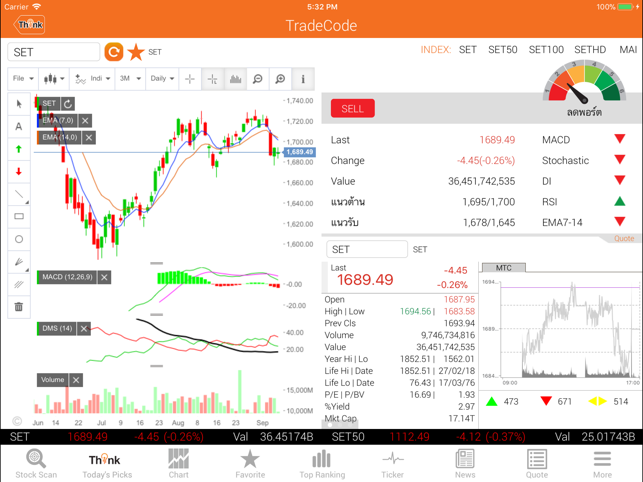Open the 3M period dropdown
Image resolution: width=643 pixels, height=482 pixels.
130,78
